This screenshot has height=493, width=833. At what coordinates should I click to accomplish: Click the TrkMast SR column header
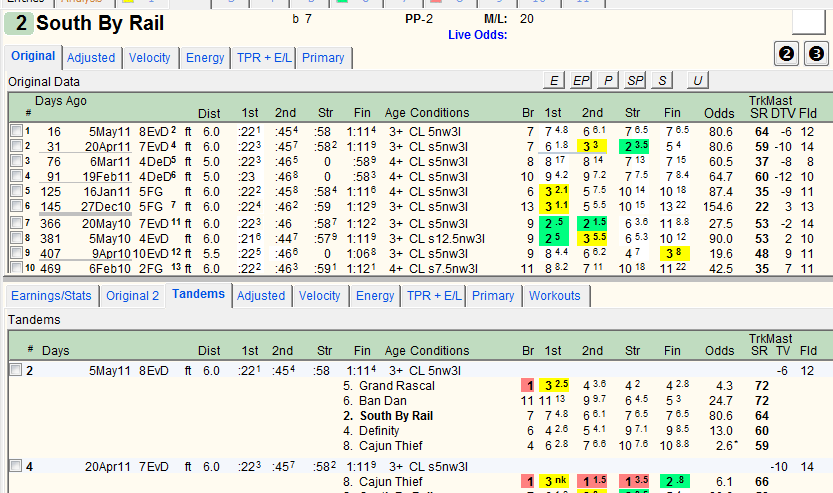[759, 113]
